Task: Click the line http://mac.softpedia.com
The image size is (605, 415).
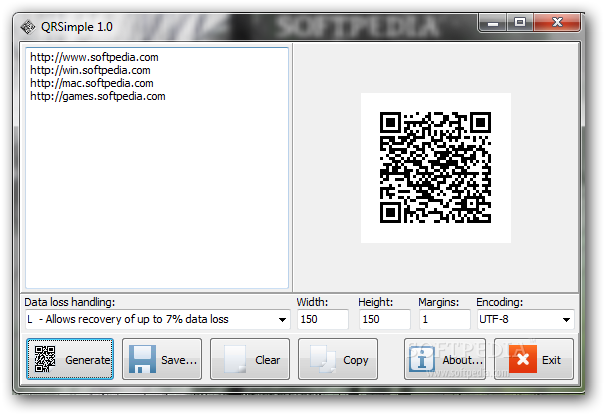Action: click(92, 83)
